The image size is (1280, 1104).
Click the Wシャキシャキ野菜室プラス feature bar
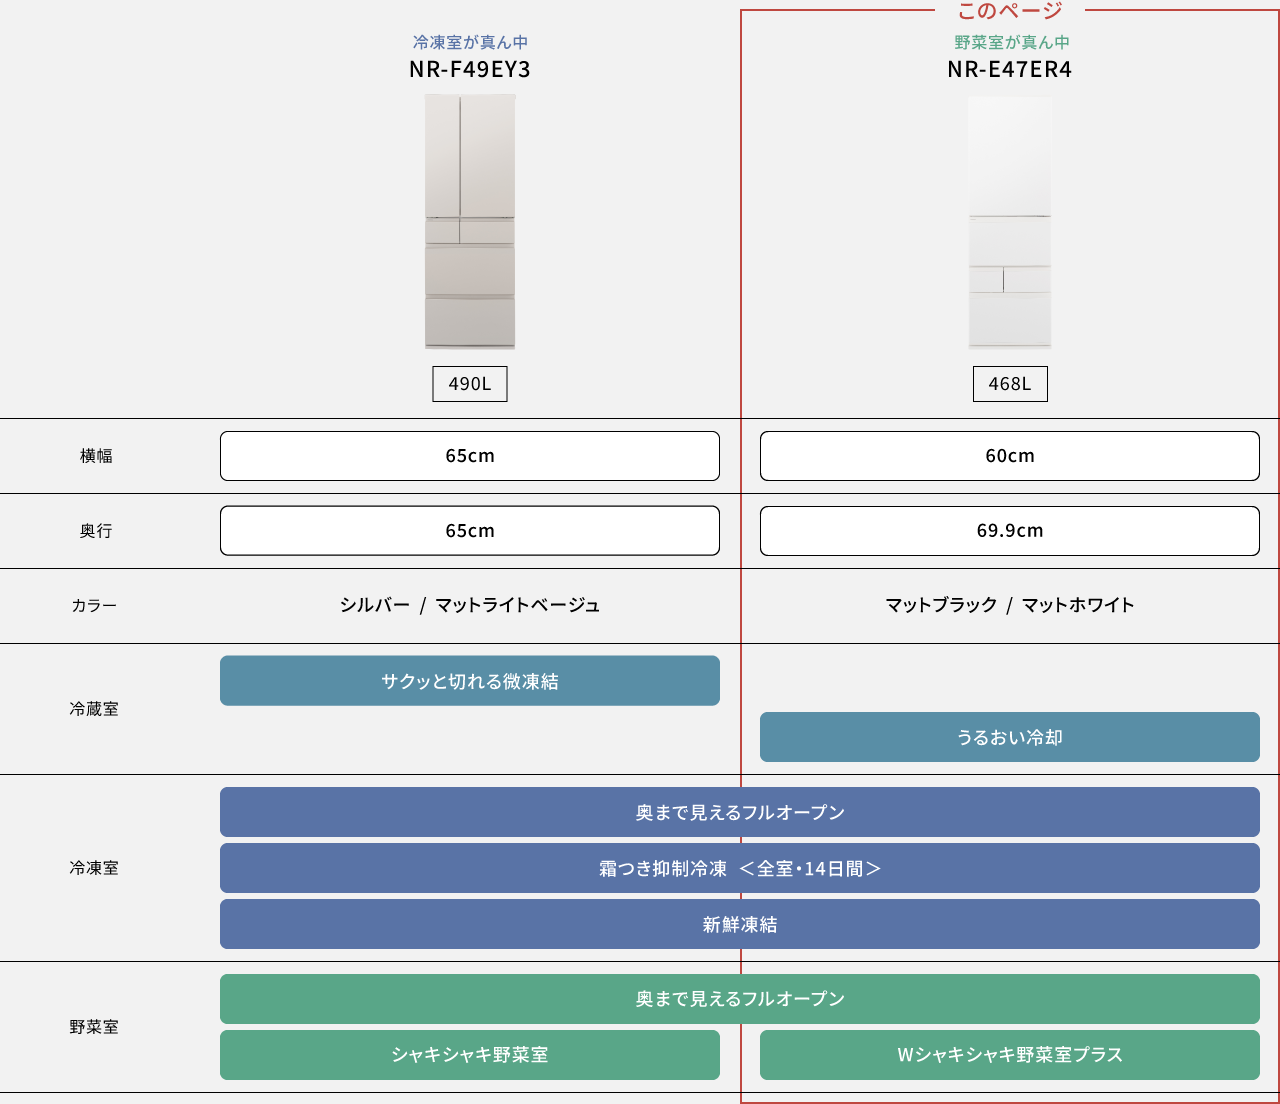click(1010, 1055)
